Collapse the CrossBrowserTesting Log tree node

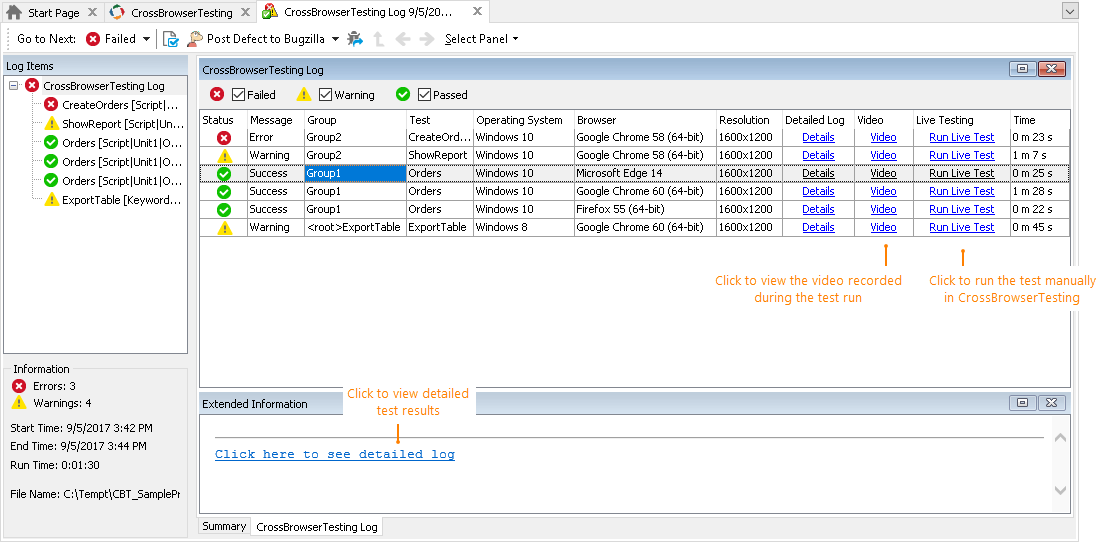13,86
